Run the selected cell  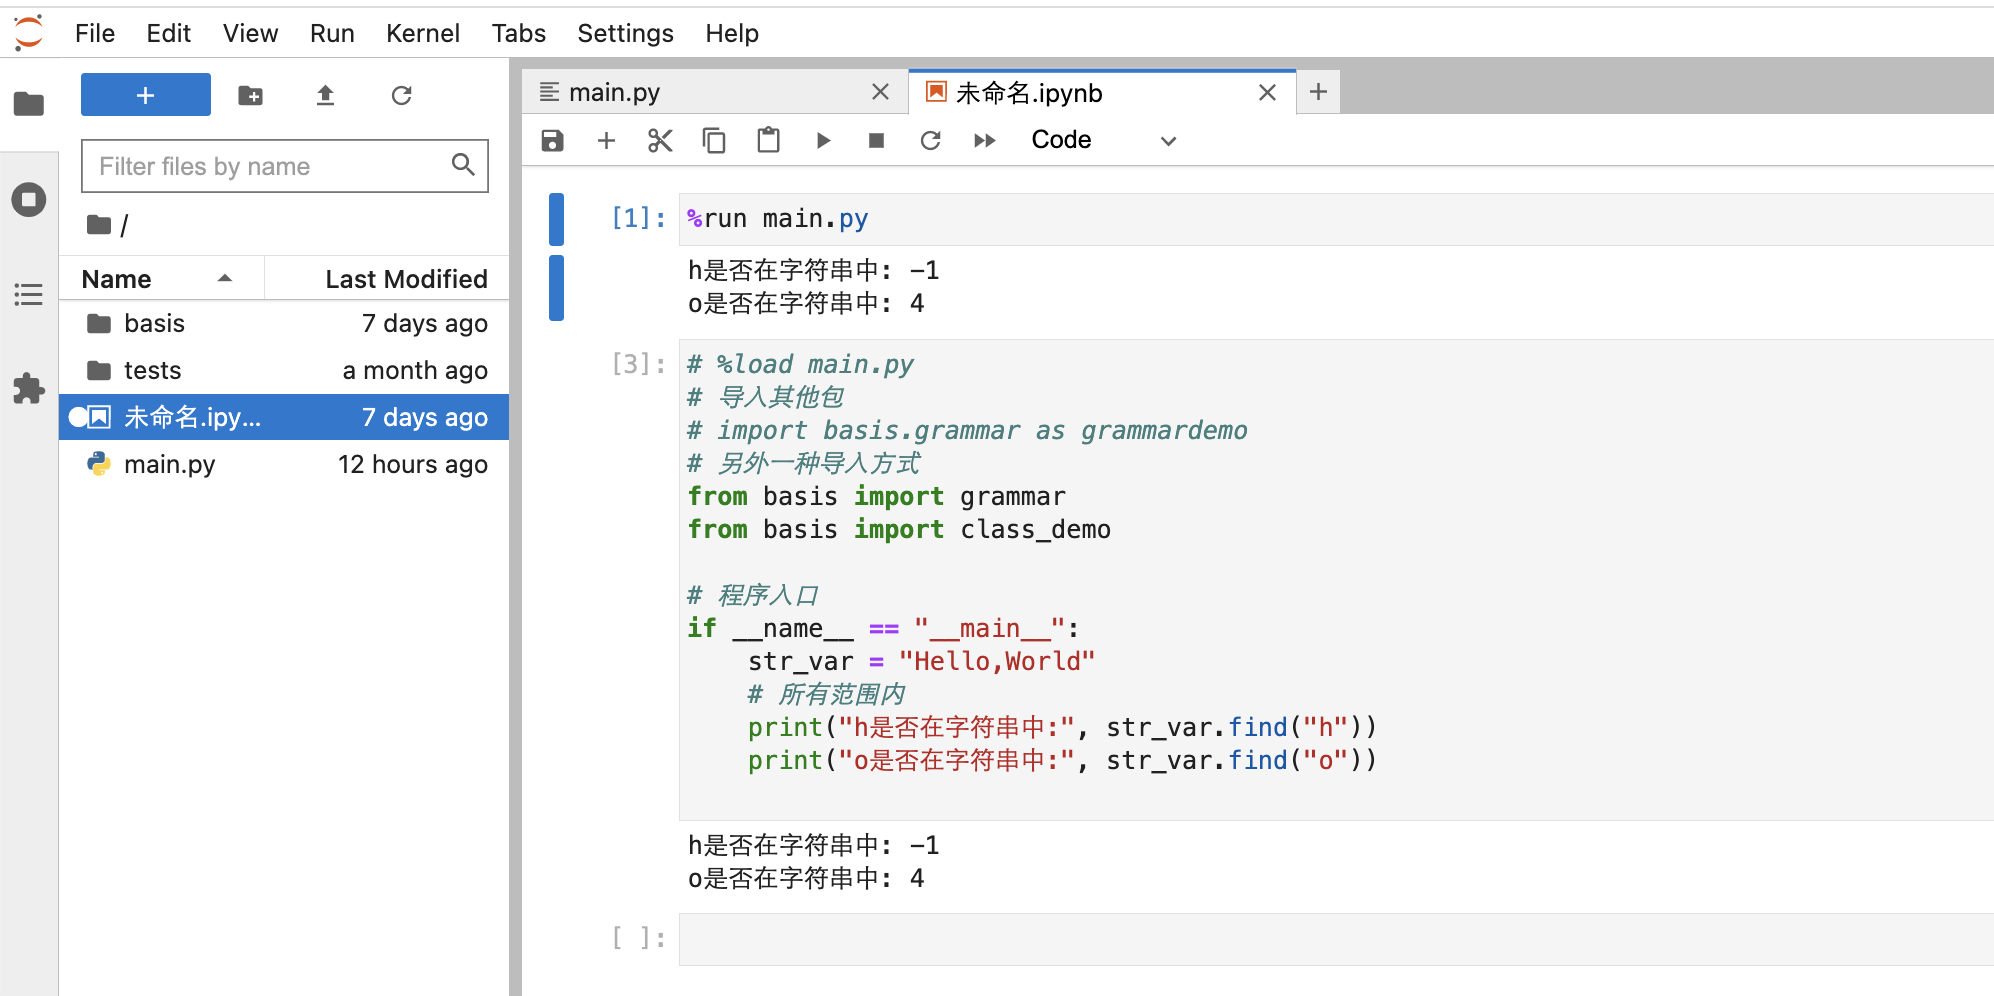coord(823,141)
